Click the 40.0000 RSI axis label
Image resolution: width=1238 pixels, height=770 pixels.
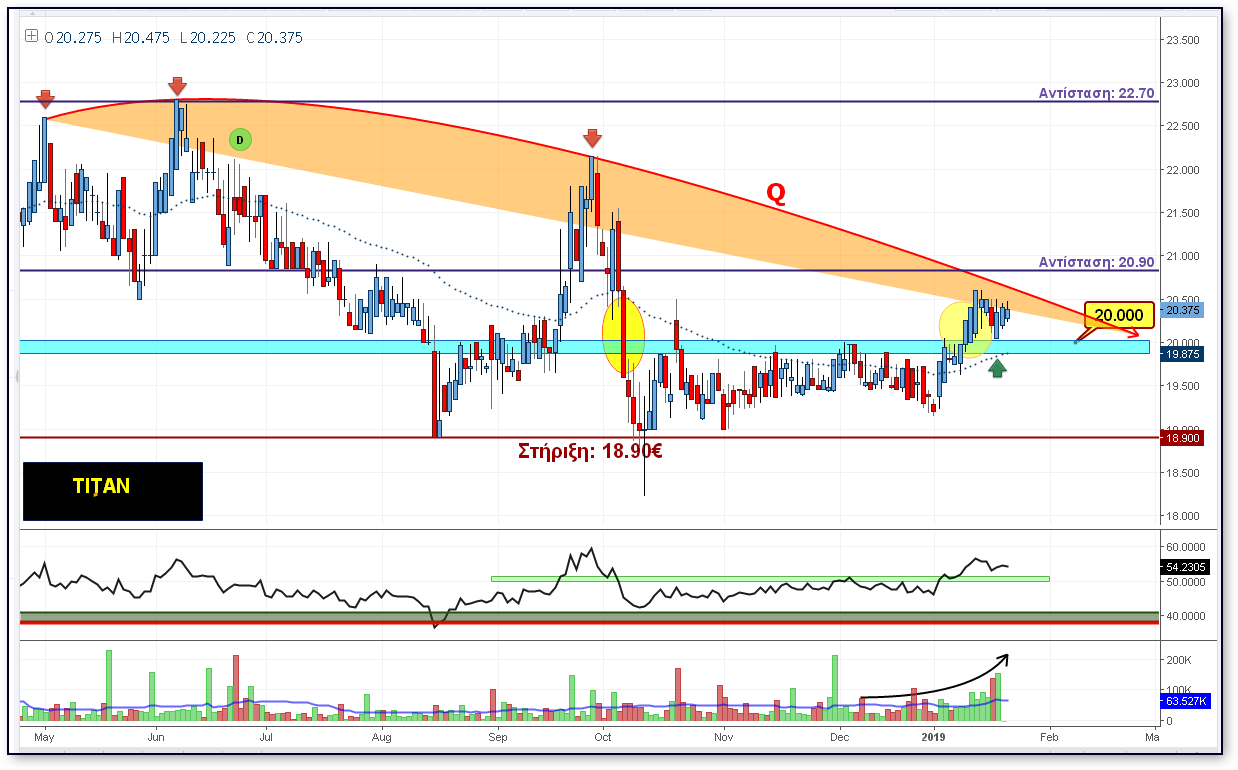tap(1187, 616)
